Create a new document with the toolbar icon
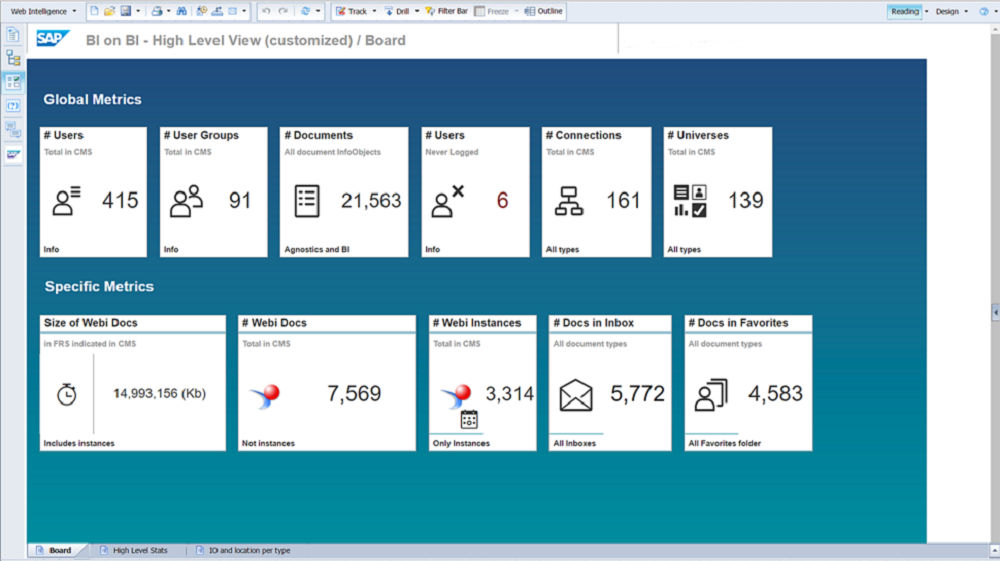The width and height of the screenshot is (1000, 561). (94, 11)
